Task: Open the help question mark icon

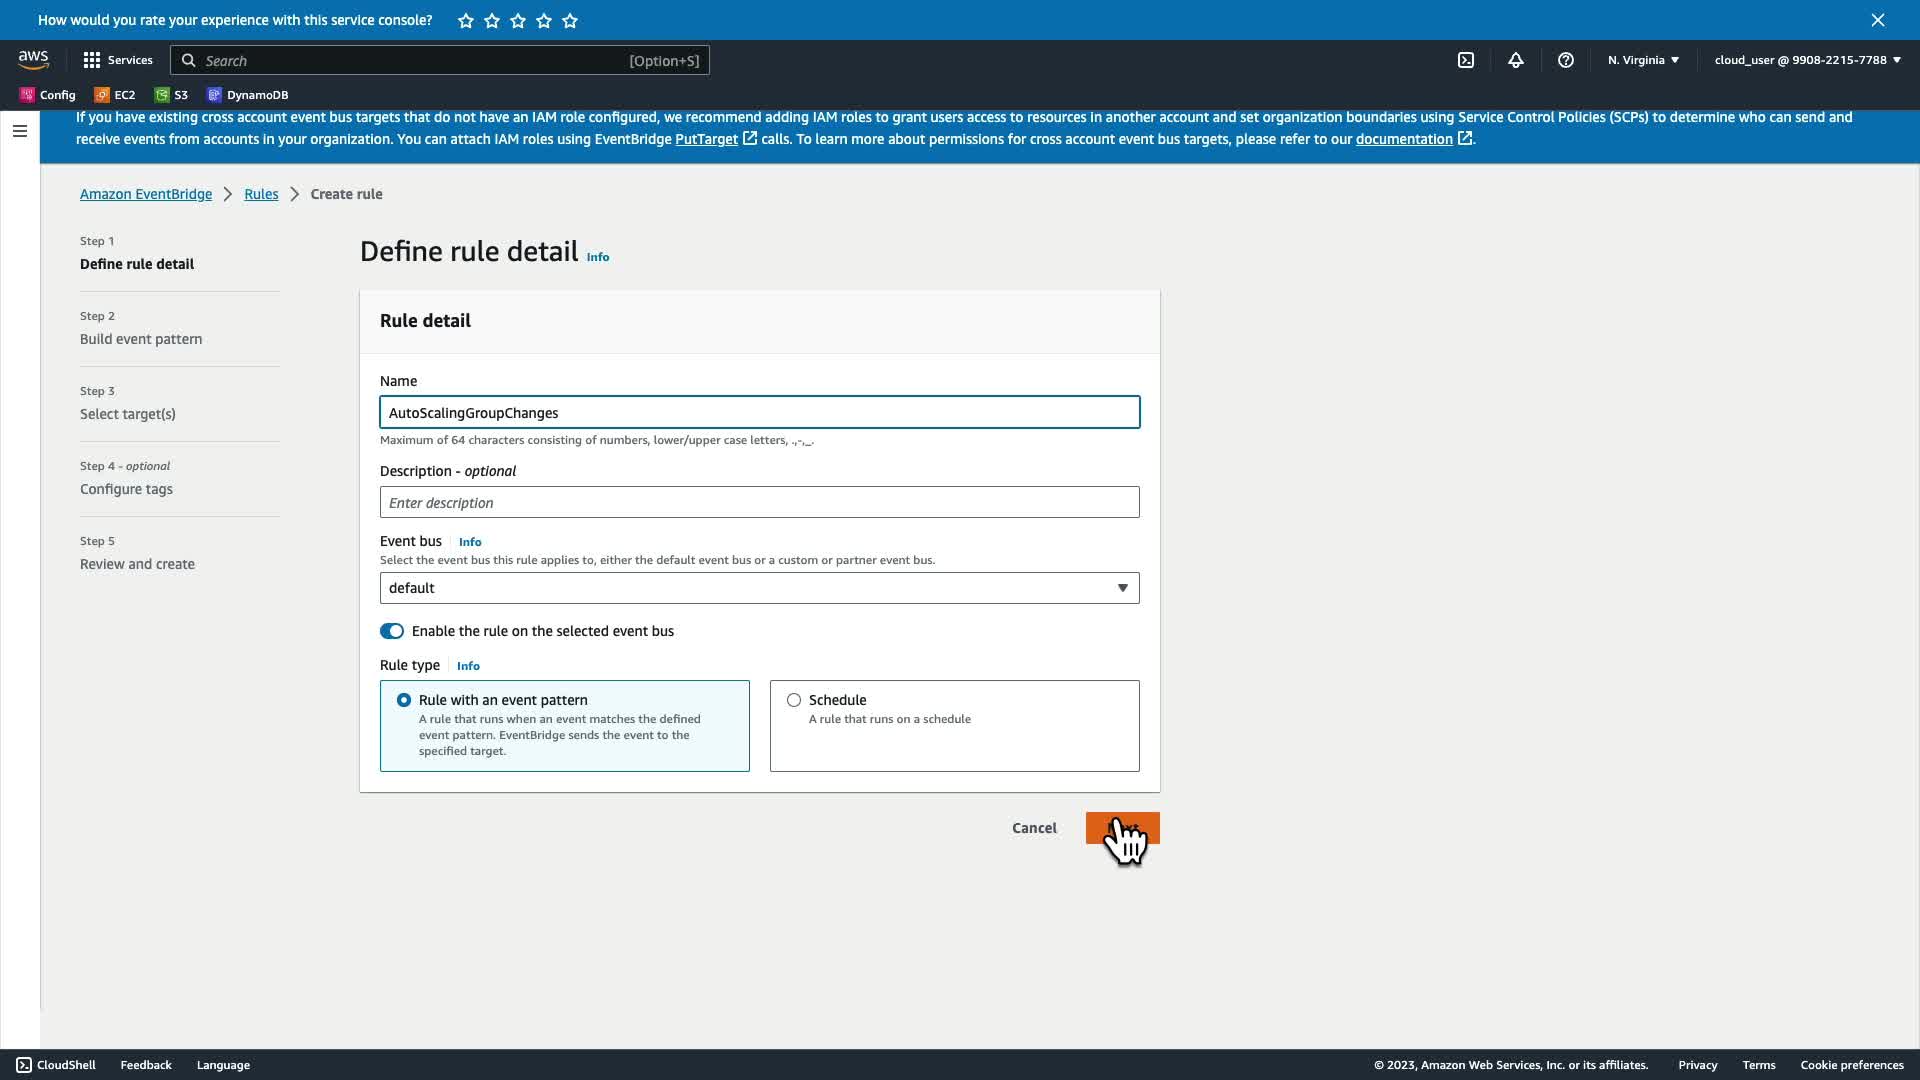Action: [x=1565, y=60]
